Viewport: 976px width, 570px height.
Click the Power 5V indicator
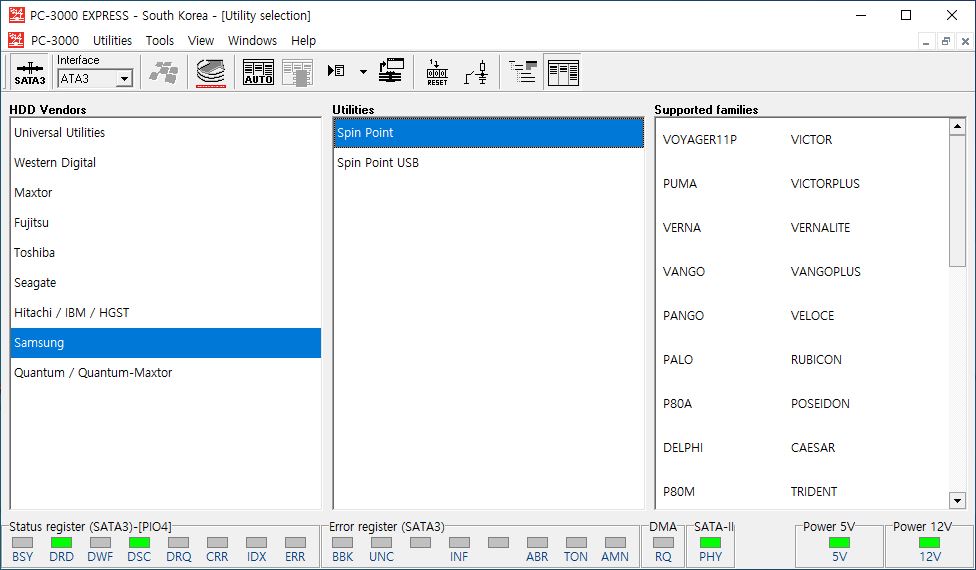click(839, 543)
